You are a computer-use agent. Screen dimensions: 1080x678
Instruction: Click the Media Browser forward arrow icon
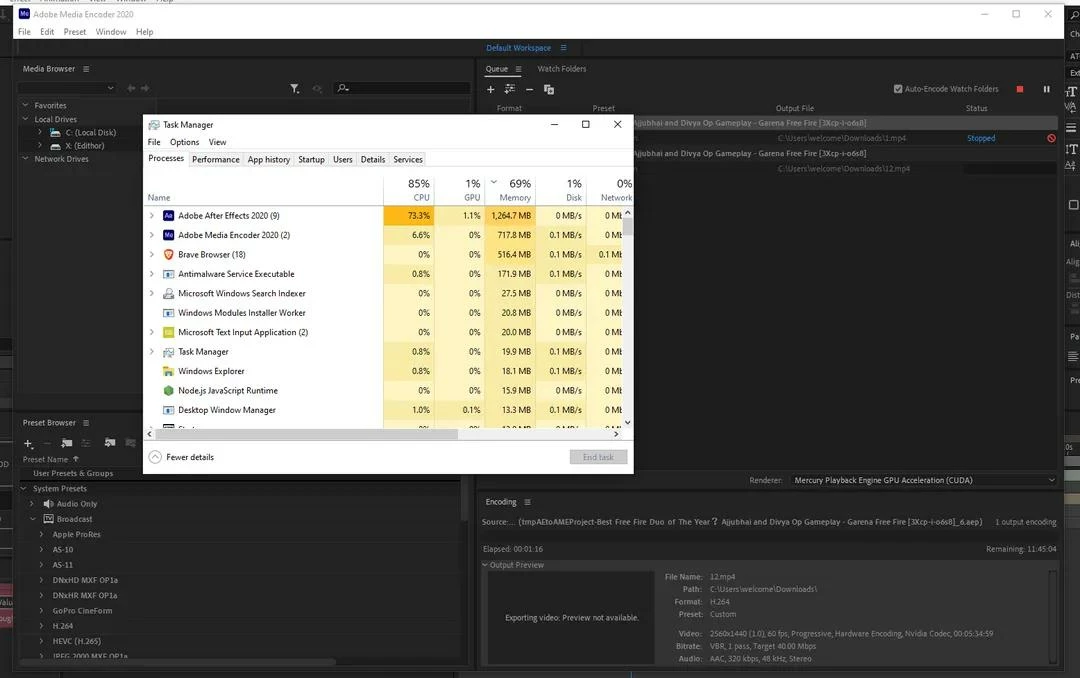tap(145, 88)
